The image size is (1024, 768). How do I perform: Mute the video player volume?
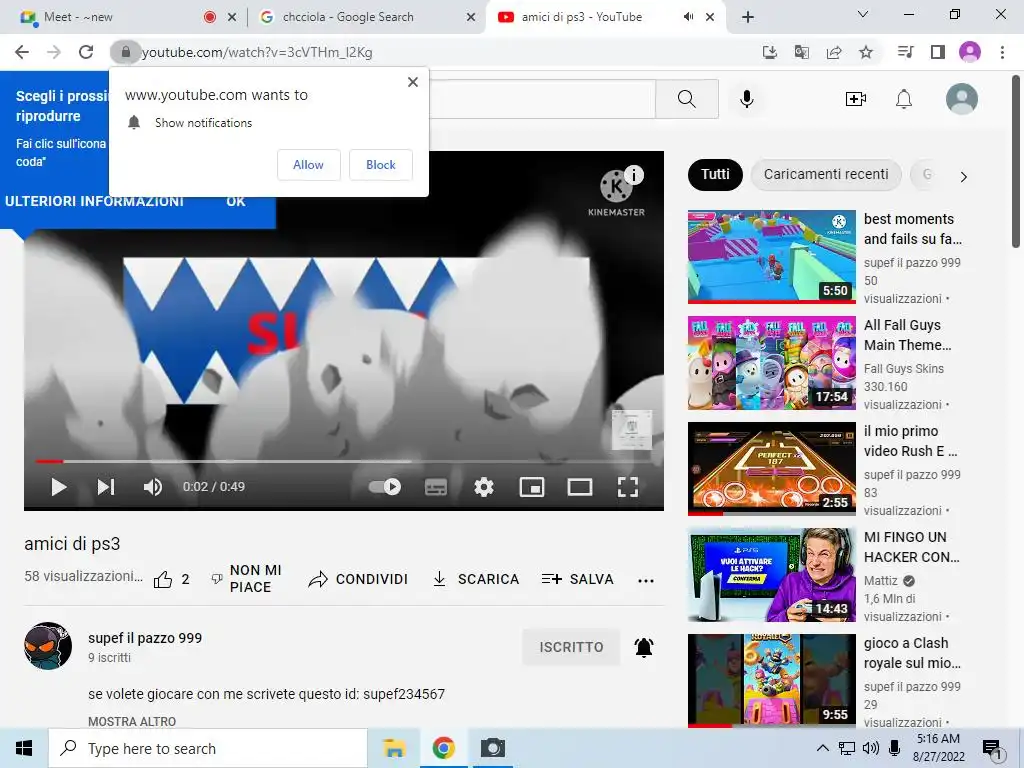[x=153, y=487]
